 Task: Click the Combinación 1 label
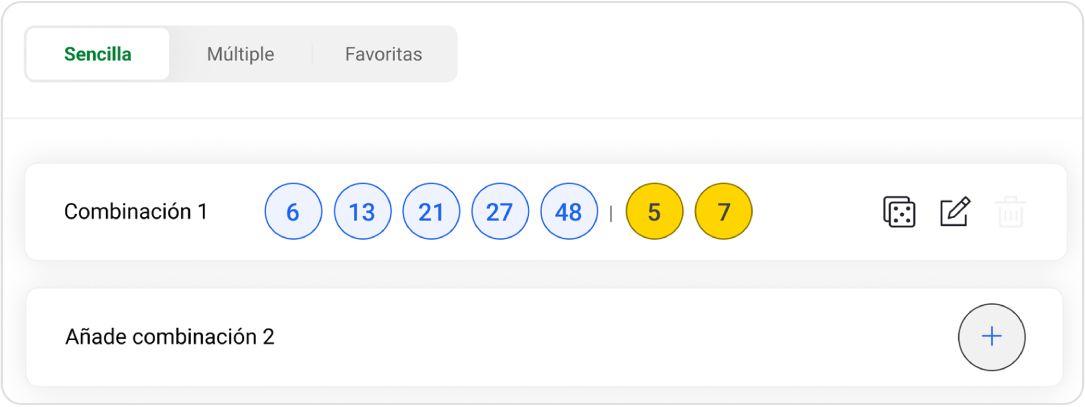(136, 212)
